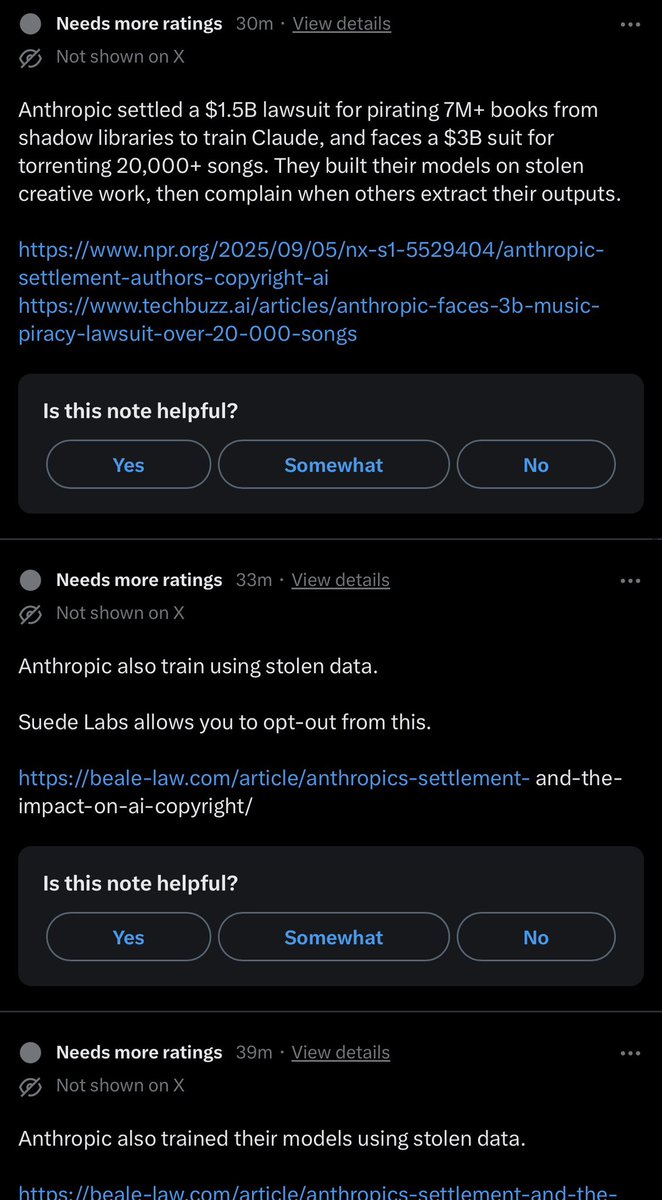Screen dimensions: 662x1200
Task: Click the hidden-eye icon on the second note
Action: [x=32, y=613]
